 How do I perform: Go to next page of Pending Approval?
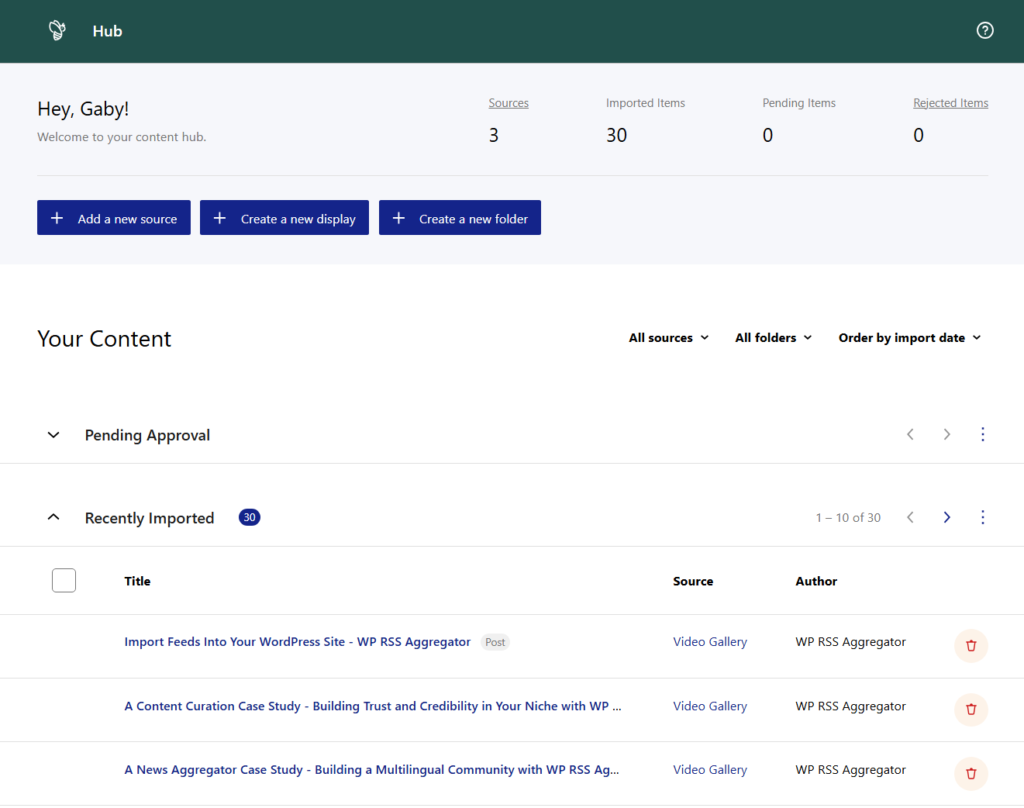coord(946,434)
